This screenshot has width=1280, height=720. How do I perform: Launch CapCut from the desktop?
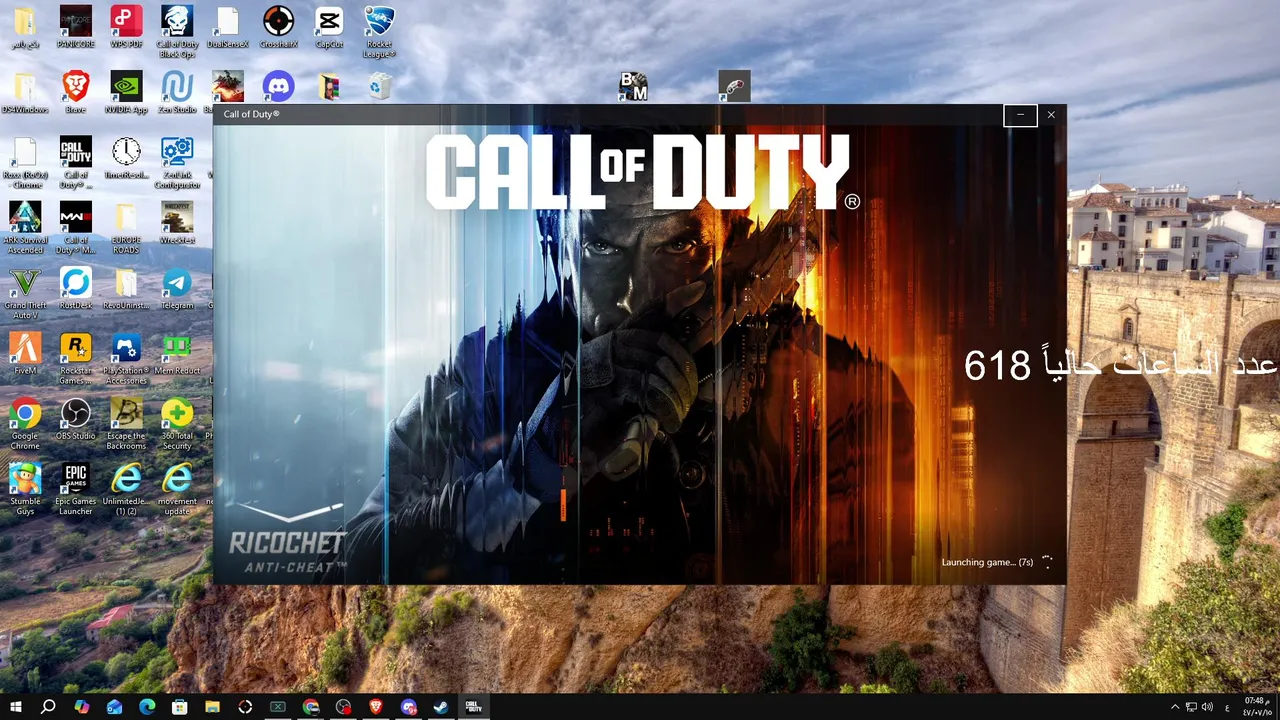[x=329, y=27]
